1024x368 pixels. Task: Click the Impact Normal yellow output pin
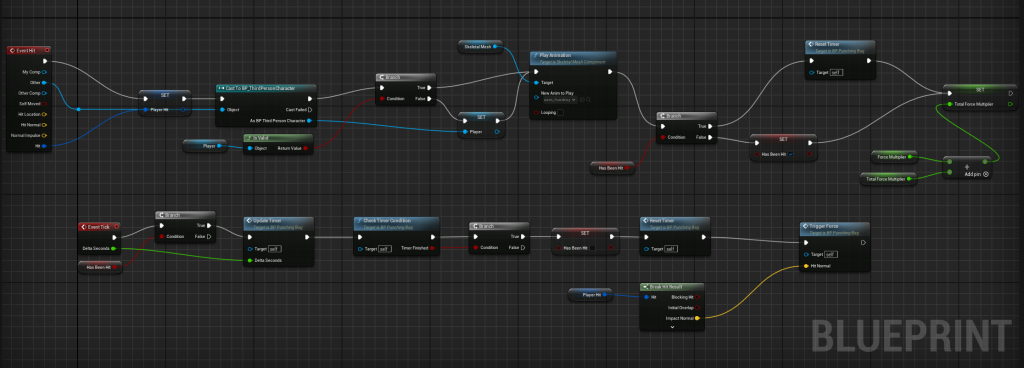pos(697,318)
